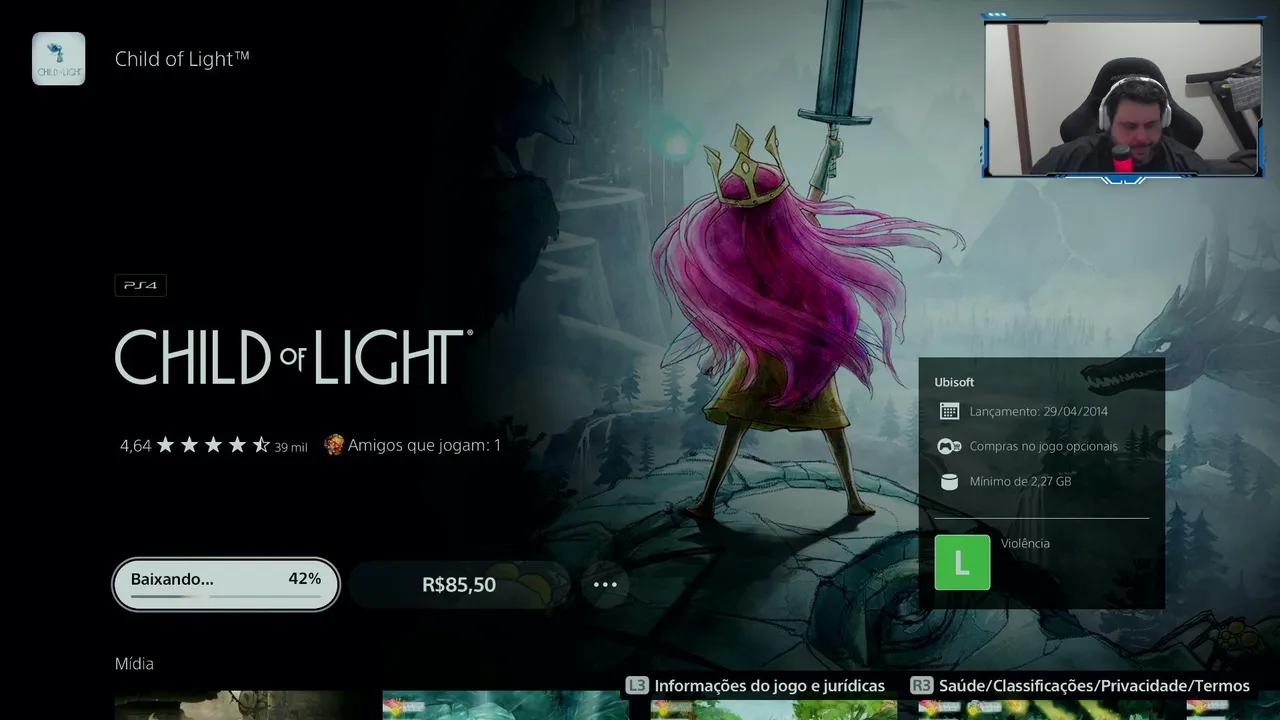Click the Mídia section heading
The image size is (1280, 720).
click(x=134, y=664)
